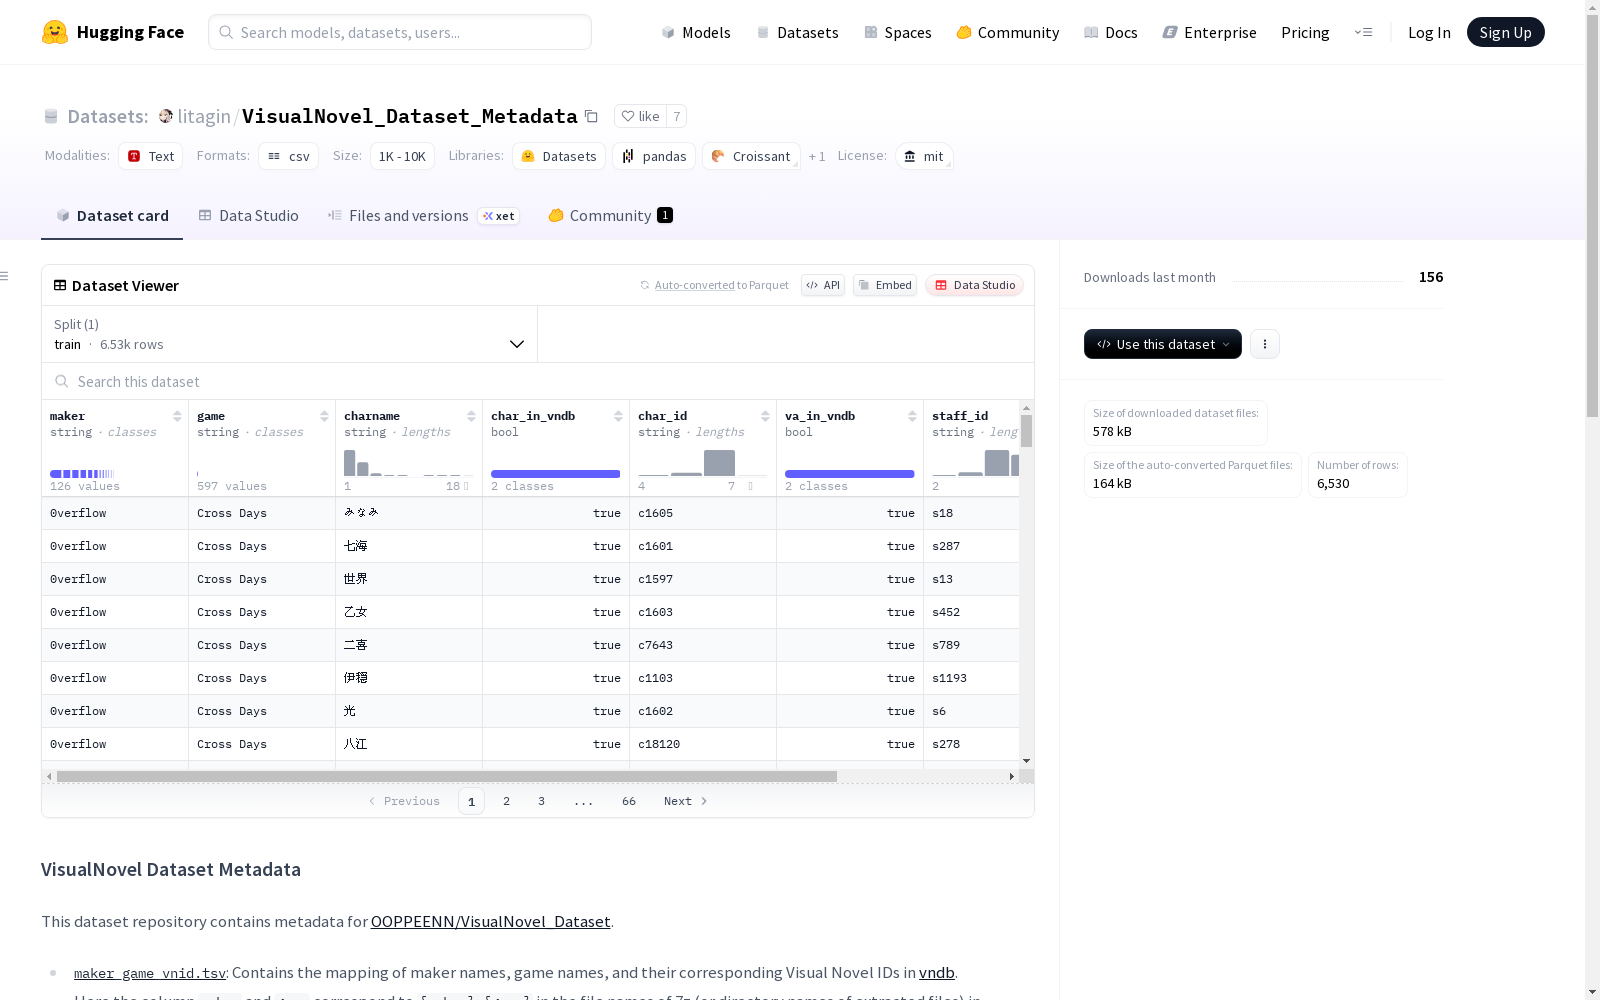
Task: Click the Datasets breadcrumb icon
Action: 51,116
